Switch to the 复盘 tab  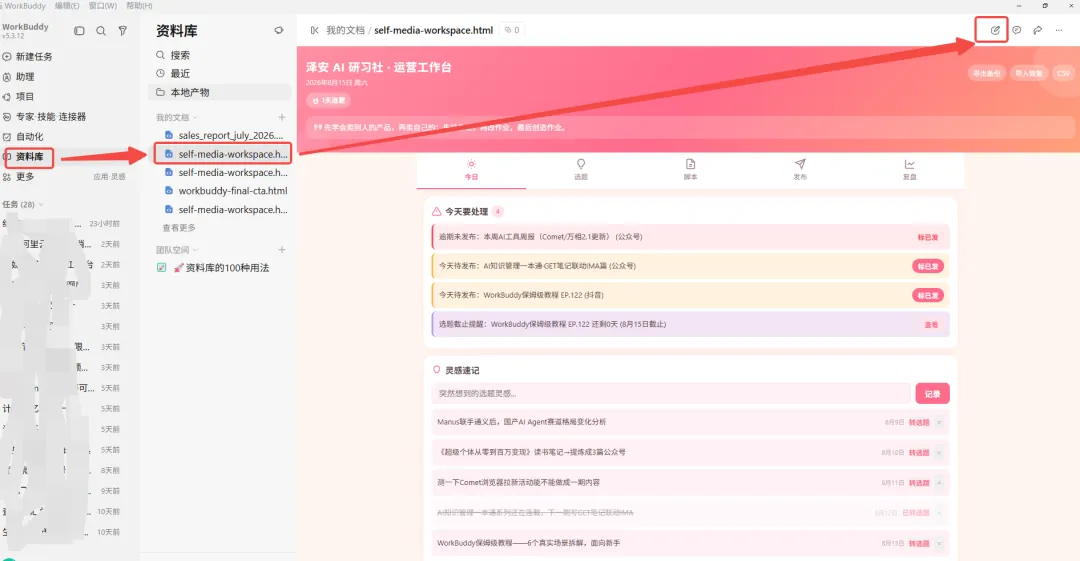point(909,170)
